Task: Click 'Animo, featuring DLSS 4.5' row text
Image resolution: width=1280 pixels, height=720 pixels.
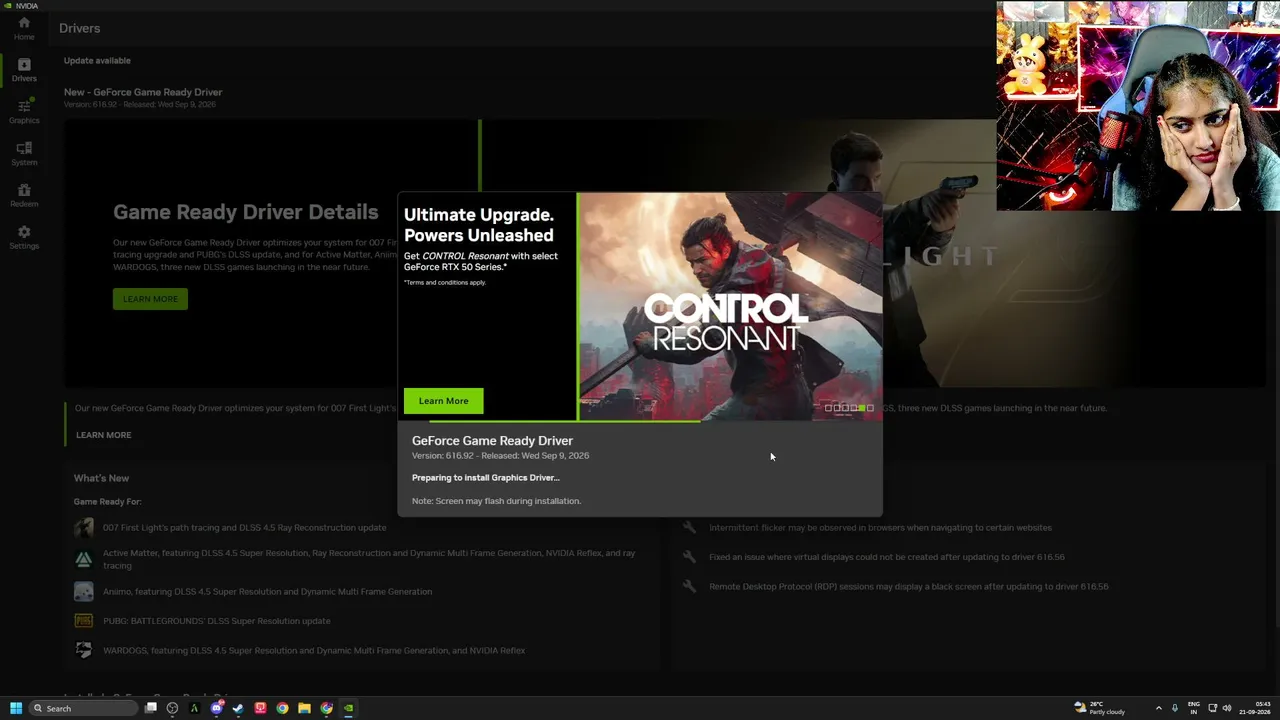Action: (x=267, y=591)
